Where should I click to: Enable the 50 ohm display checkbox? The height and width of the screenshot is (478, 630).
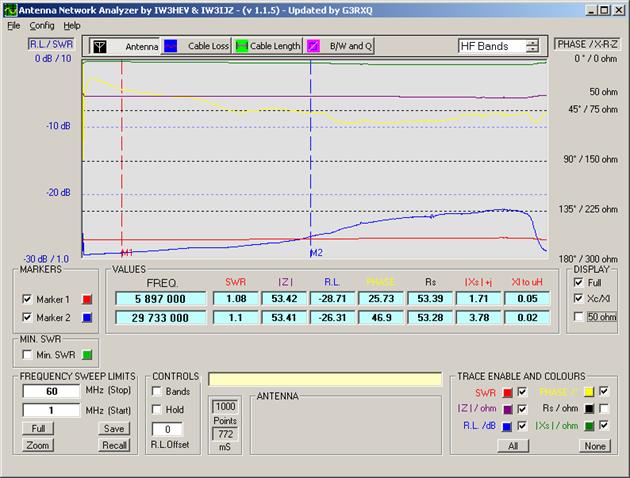click(580, 317)
